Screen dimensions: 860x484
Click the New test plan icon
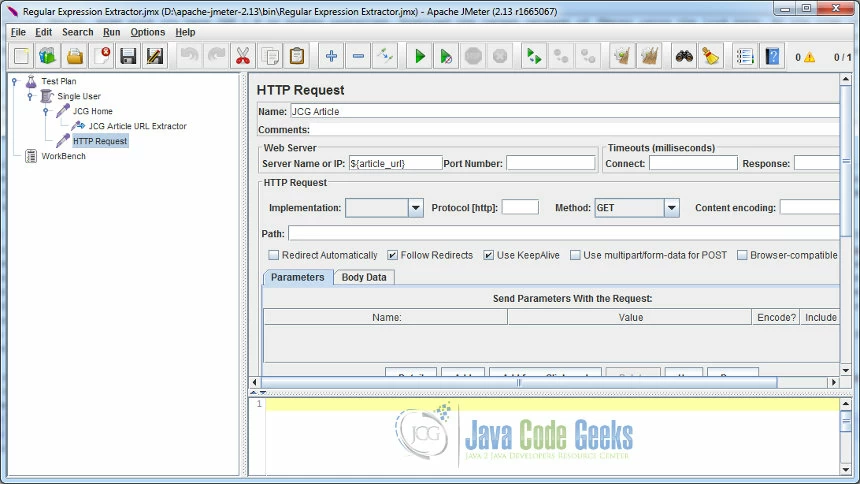(x=21, y=56)
